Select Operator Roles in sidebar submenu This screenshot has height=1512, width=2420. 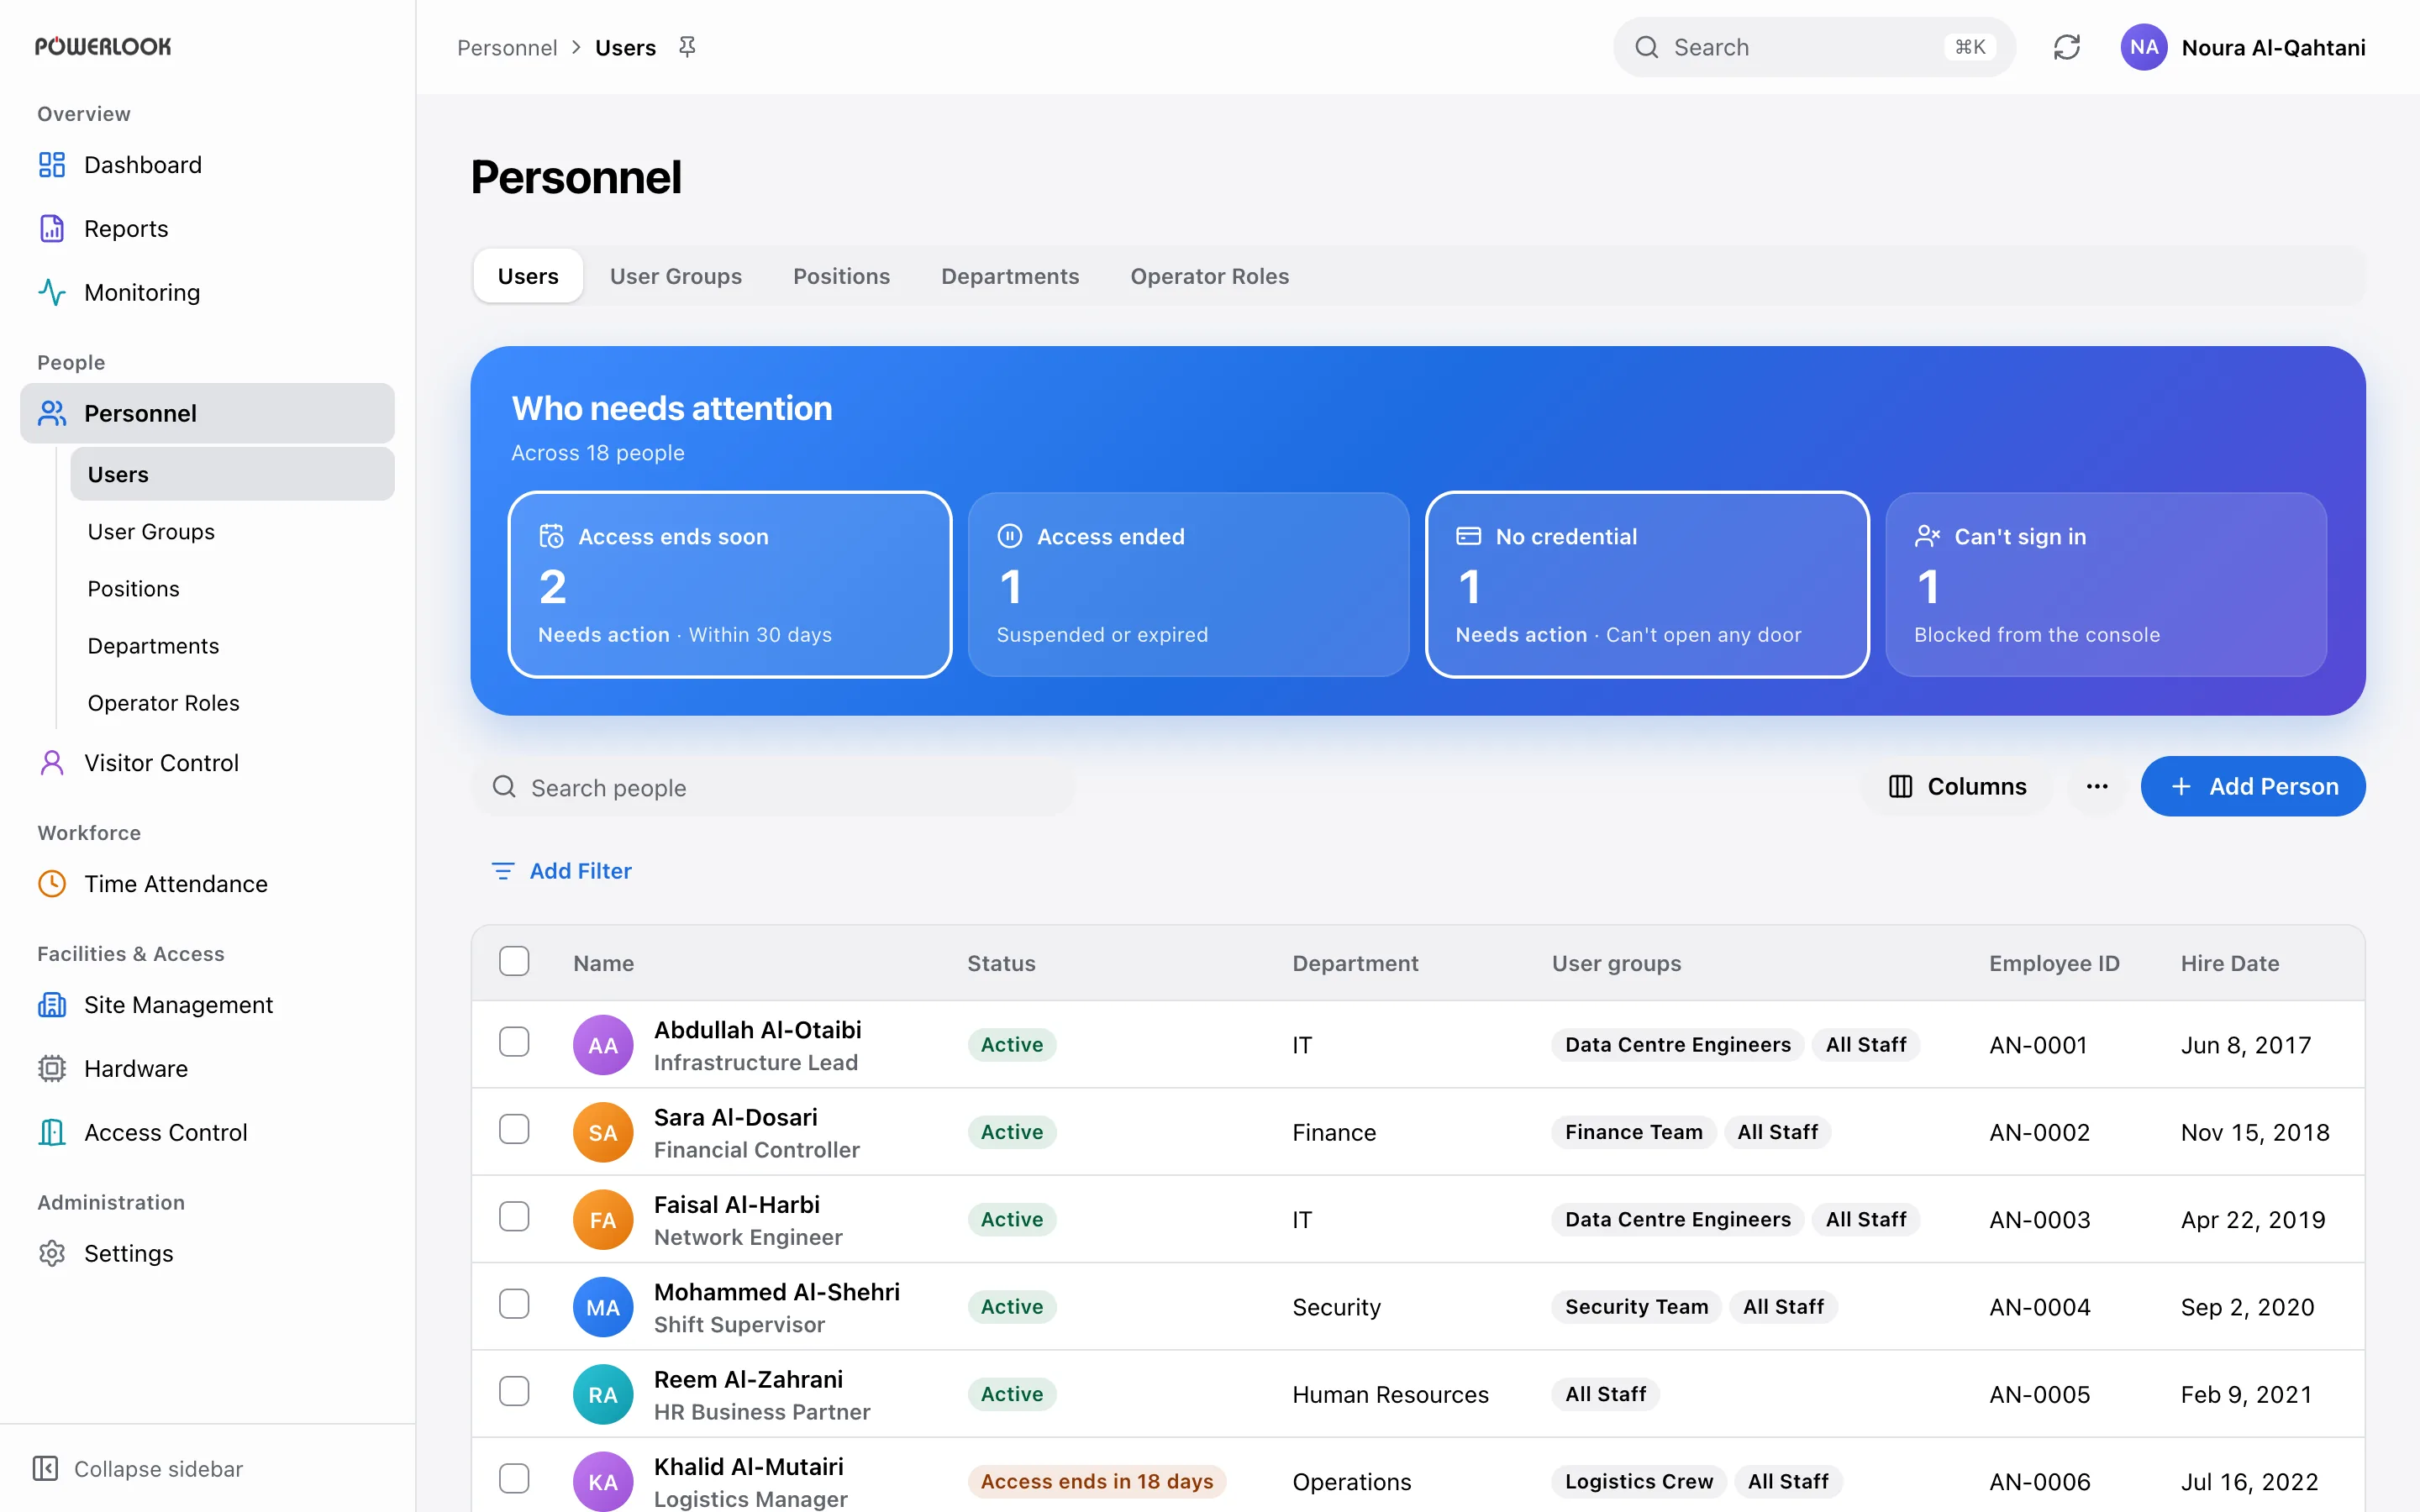tap(232, 703)
